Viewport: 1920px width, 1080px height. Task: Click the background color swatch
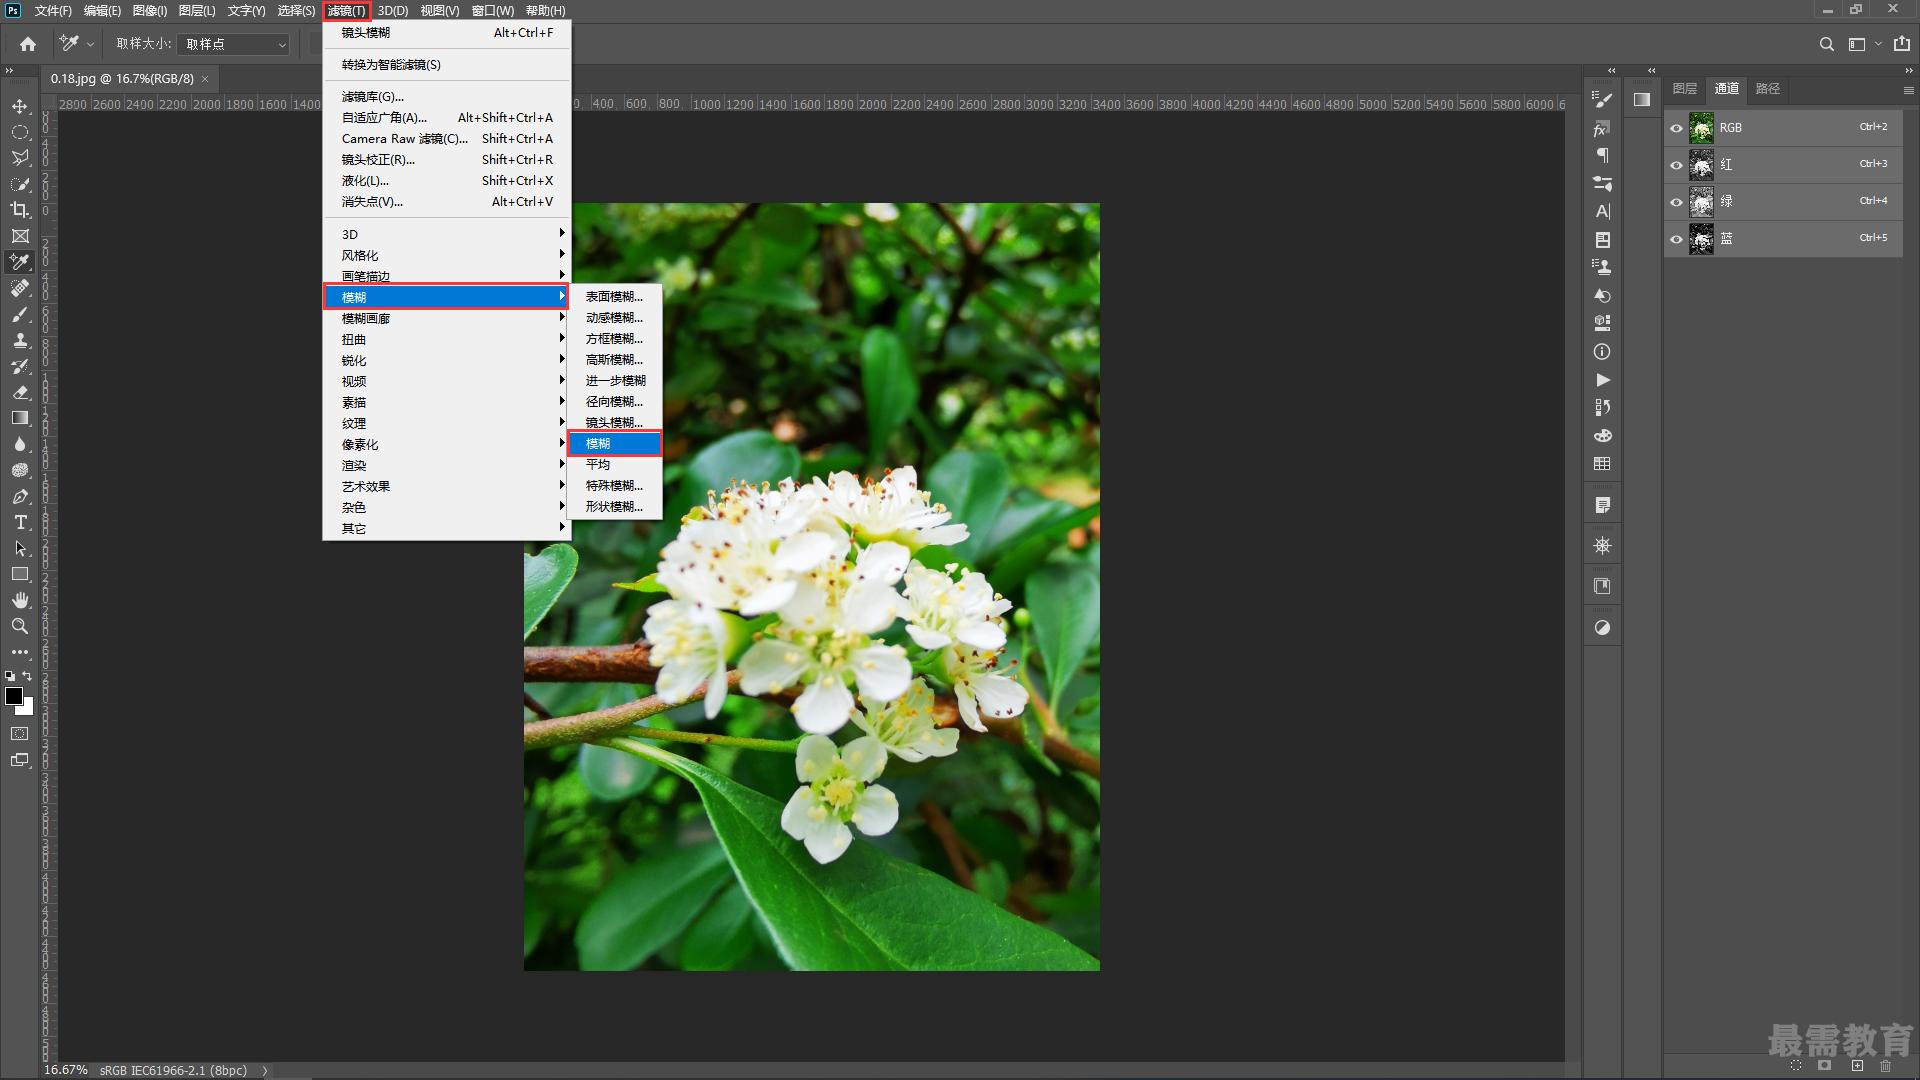tap(28, 709)
